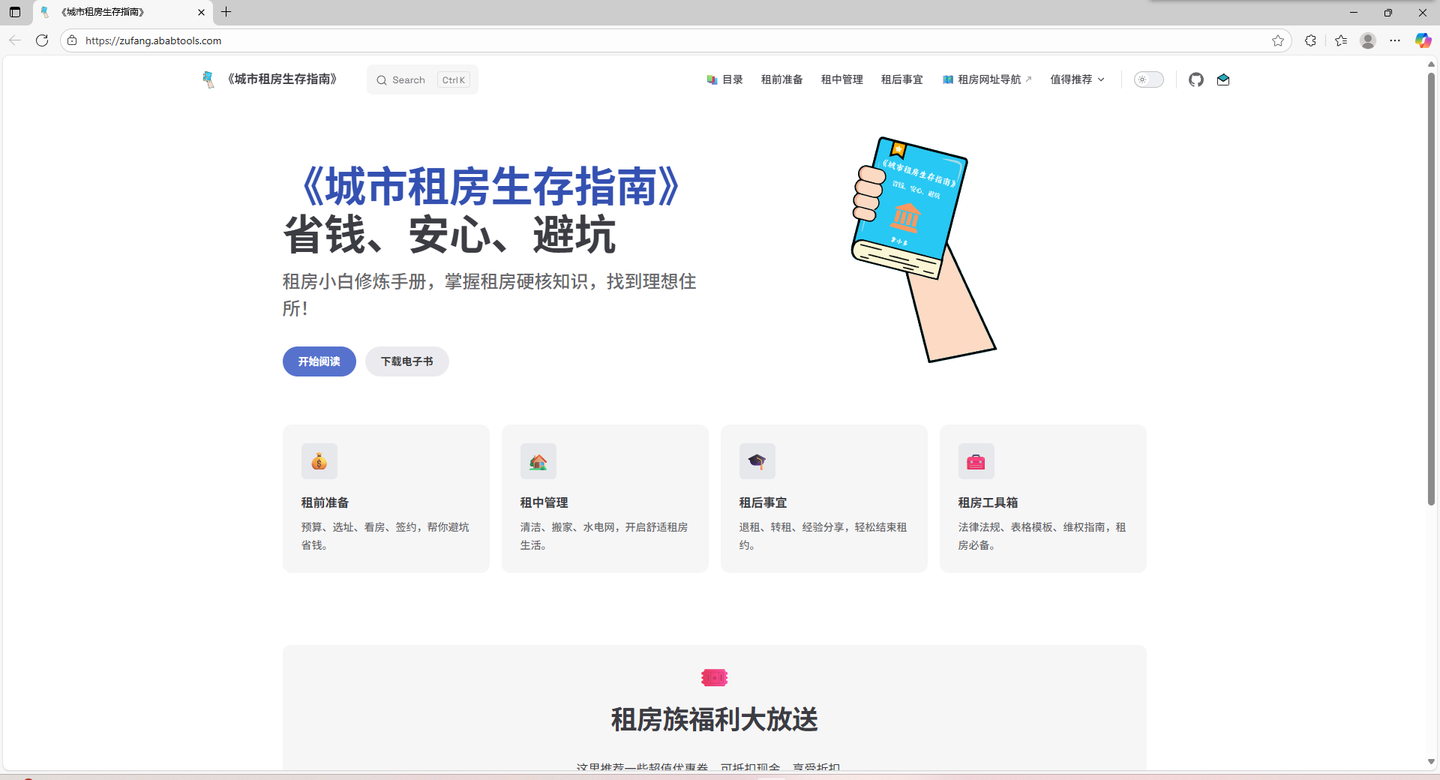Open 租前准备 in the navigation bar
Screen dimensions: 1440x780
point(782,80)
